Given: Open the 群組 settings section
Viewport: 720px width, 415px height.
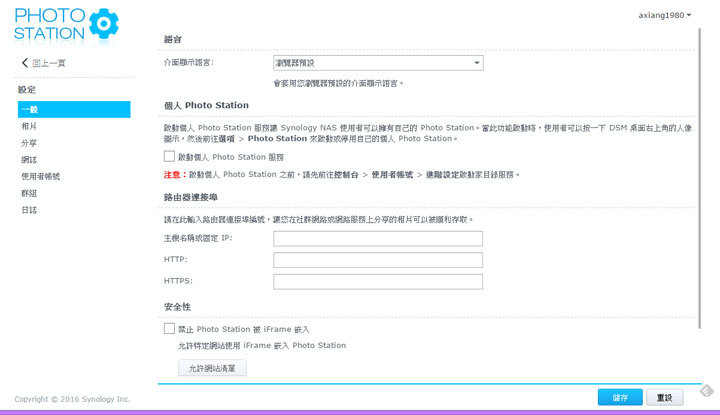Looking at the screenshot, I should tap(28, 193).
